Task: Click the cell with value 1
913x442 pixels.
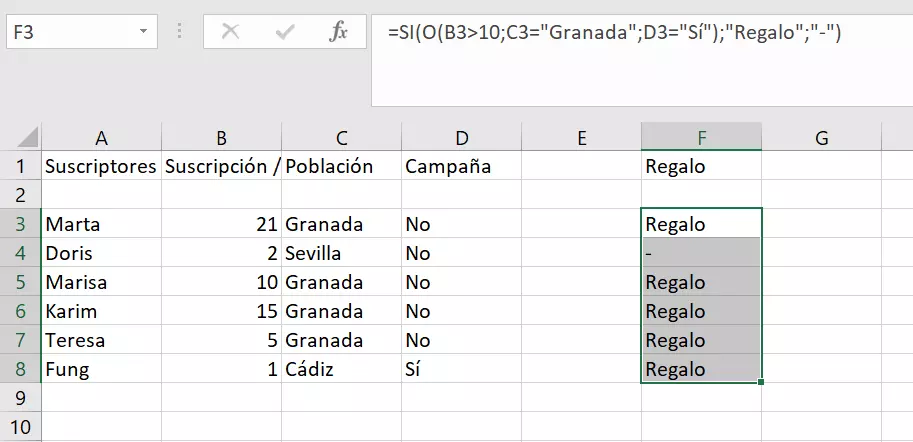Action: click(221, 369)
